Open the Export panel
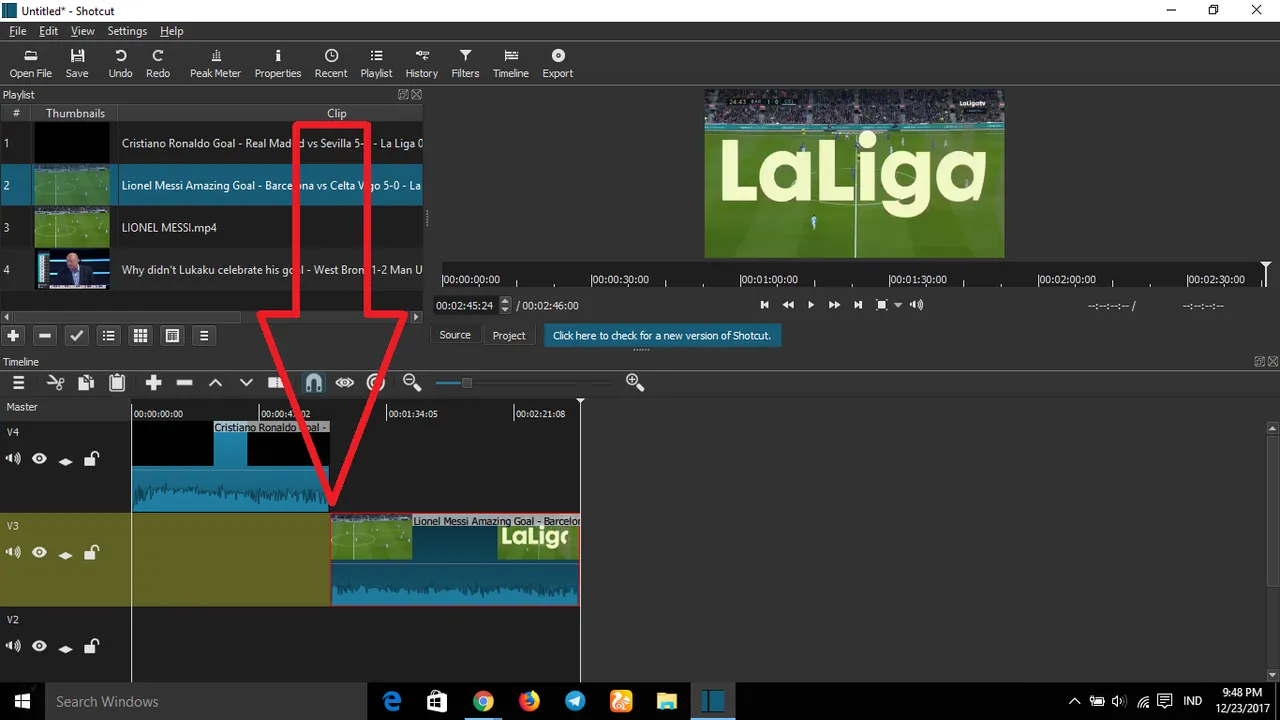The height and width of the screenshot is (720, 1280). 558,64
